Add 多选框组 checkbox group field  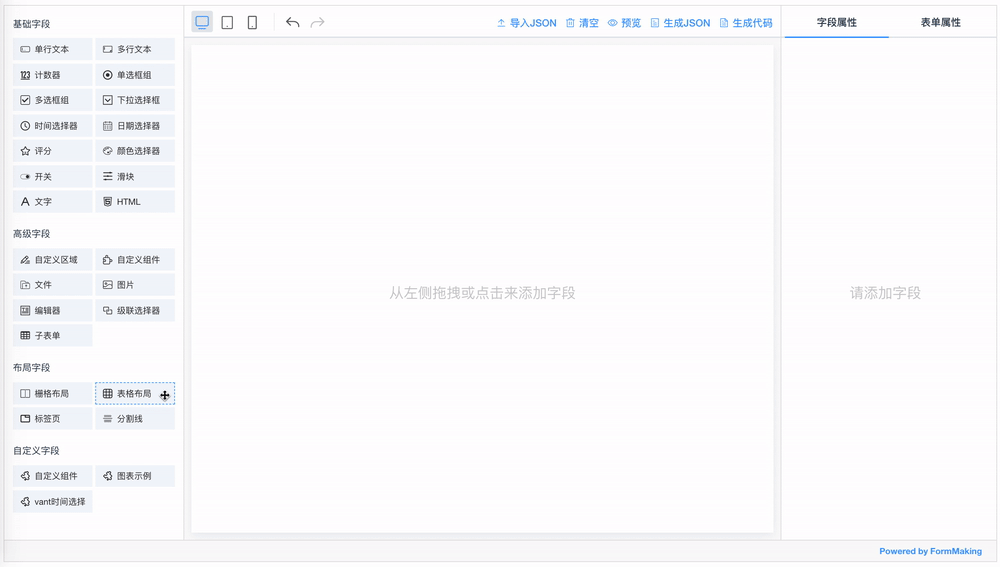point(52,100)
